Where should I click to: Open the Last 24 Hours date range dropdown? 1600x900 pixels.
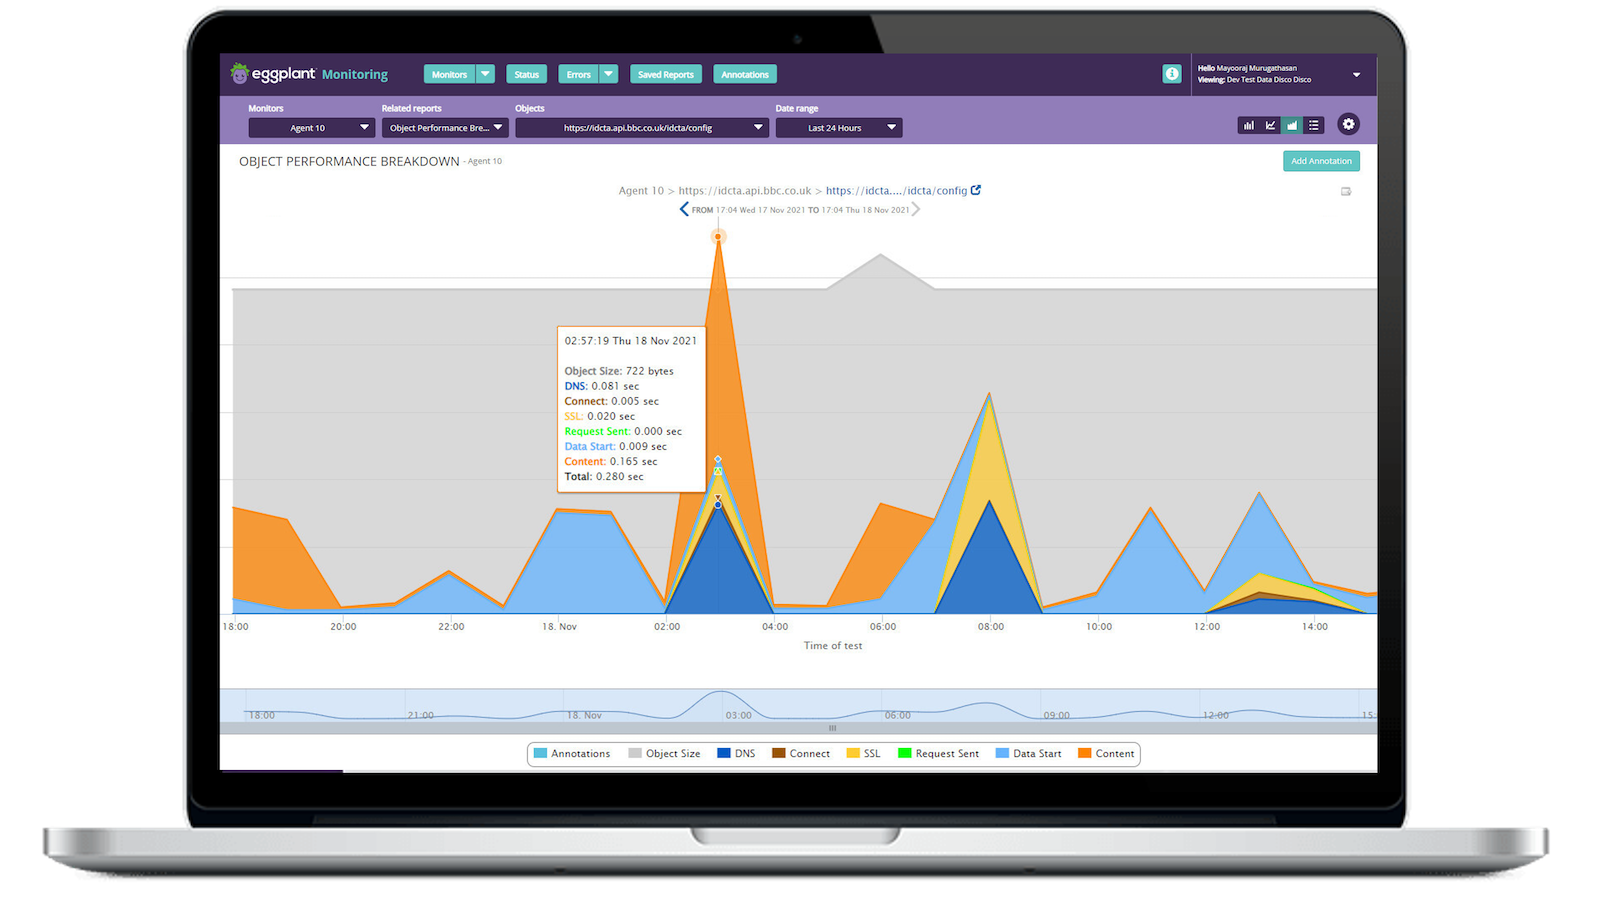pyautogui.click(x=839, y=127)
